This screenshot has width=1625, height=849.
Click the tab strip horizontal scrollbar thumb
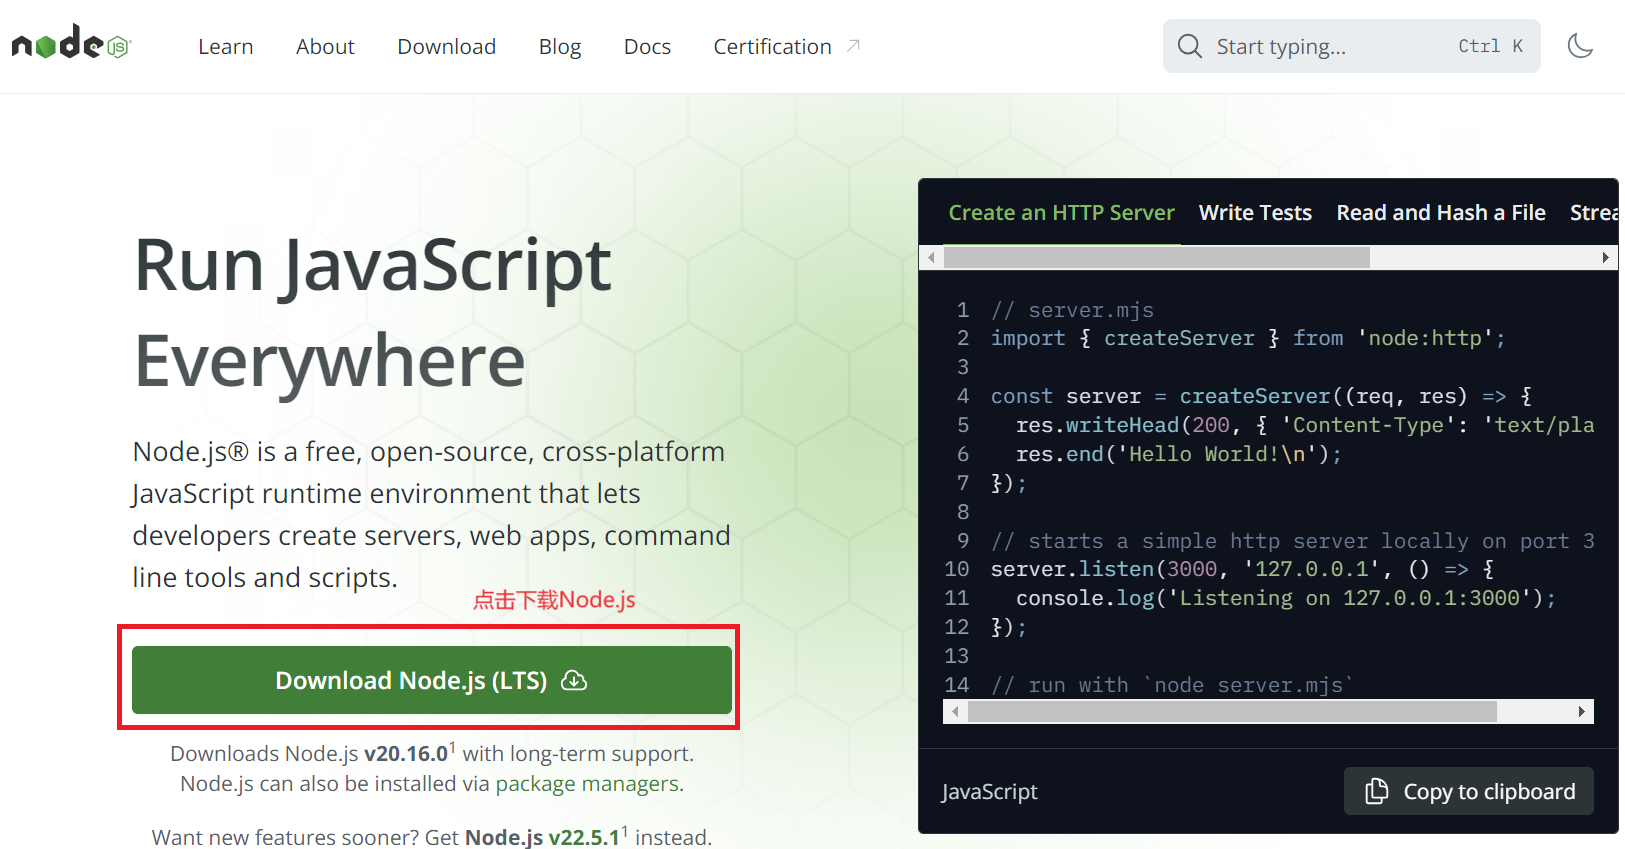1157,258
